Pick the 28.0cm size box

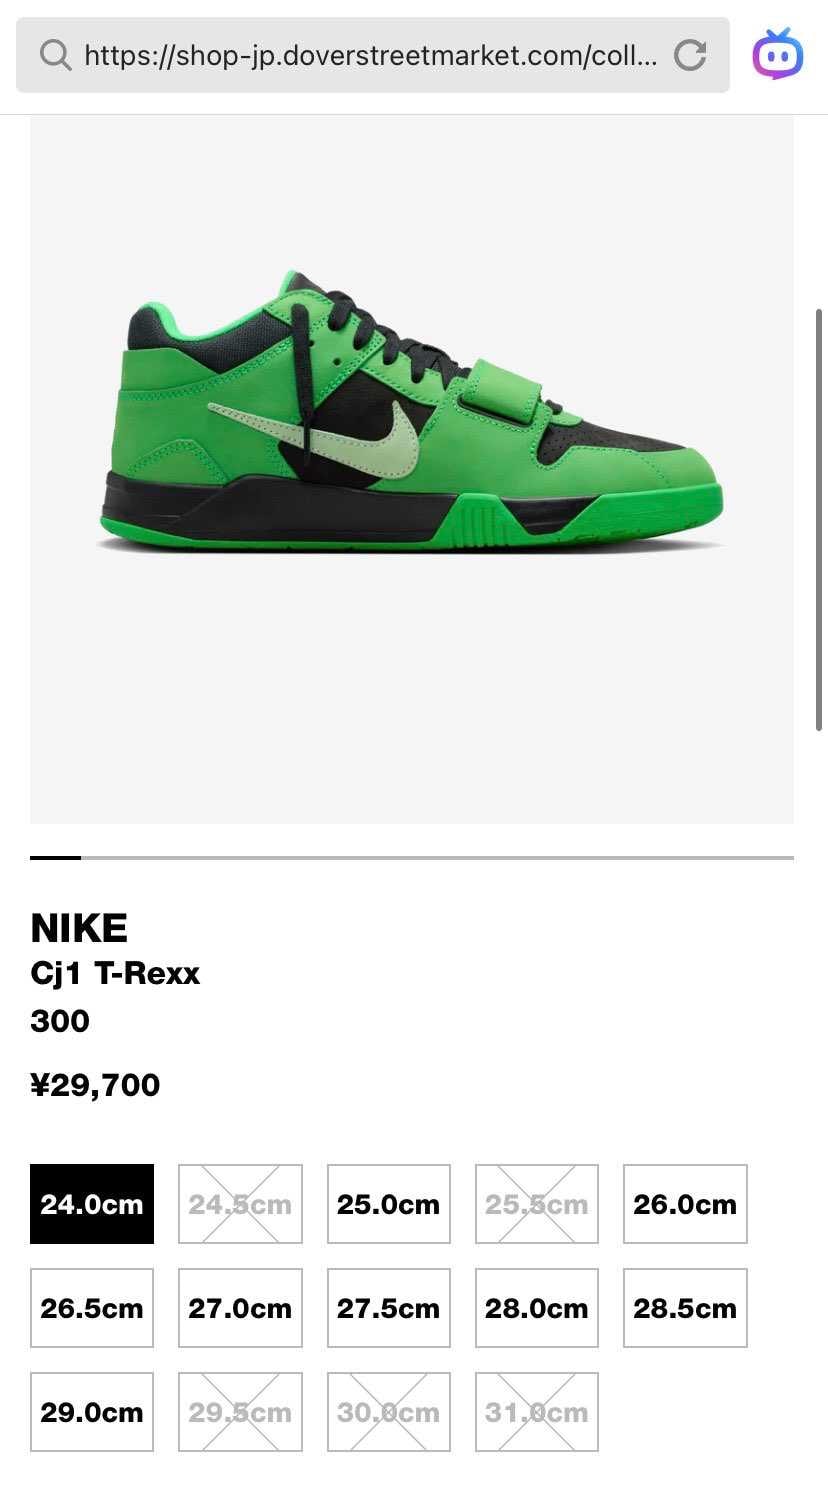click(537, 1308)
